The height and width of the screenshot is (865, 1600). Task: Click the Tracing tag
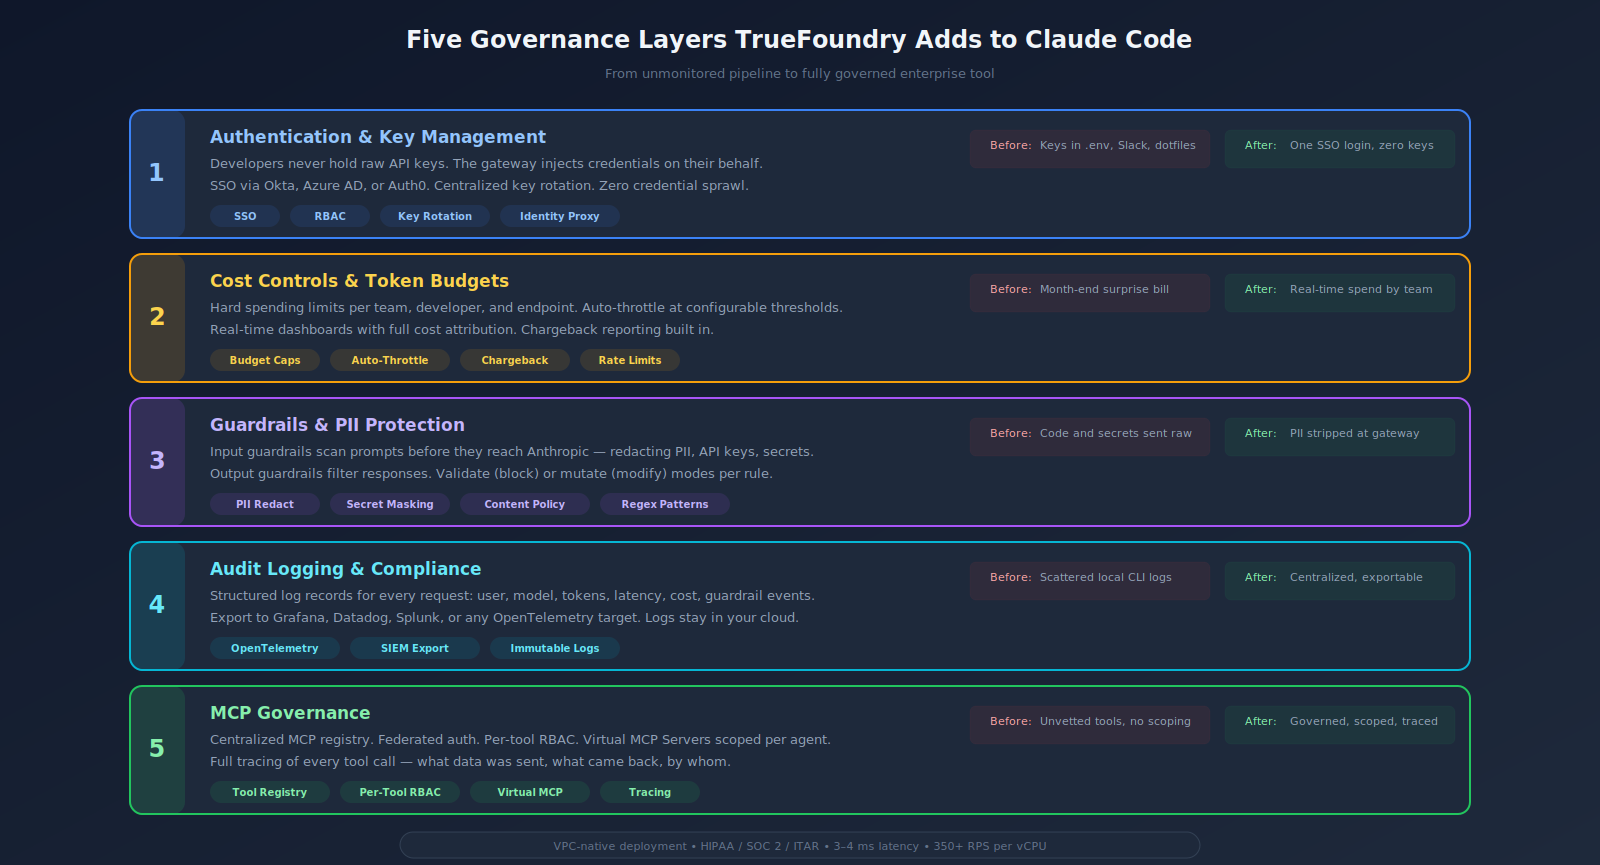[650, 792]
